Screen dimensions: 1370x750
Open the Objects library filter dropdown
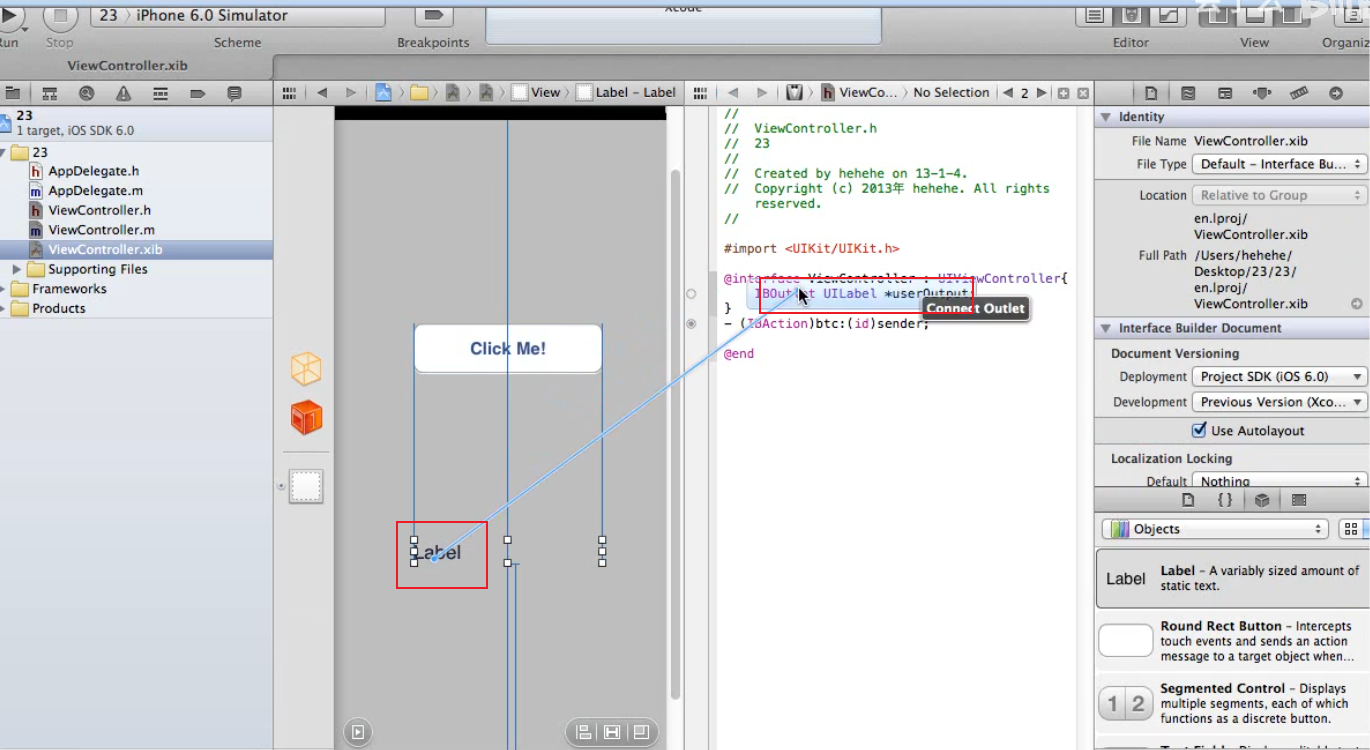(1214, 529)
